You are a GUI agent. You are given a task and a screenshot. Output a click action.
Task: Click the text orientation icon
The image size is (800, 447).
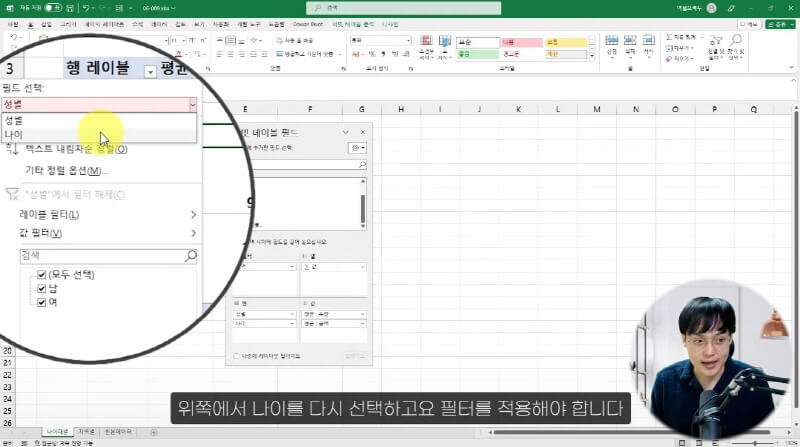tap(255, 40)
